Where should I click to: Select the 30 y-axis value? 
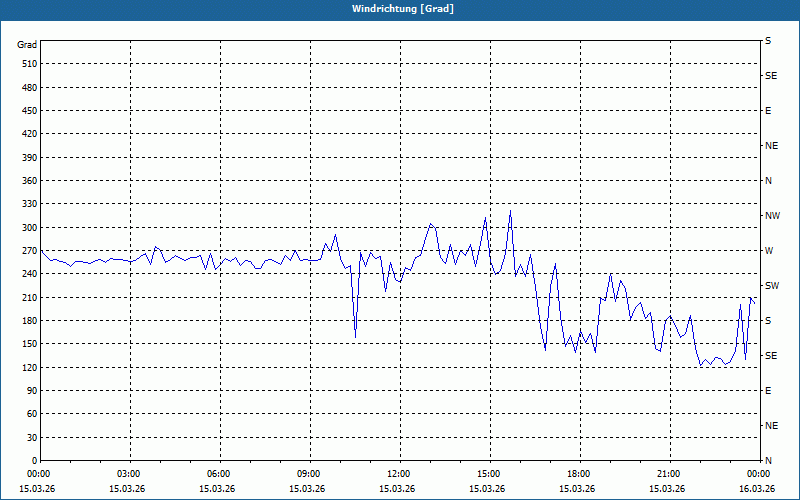tap(31, 437)
